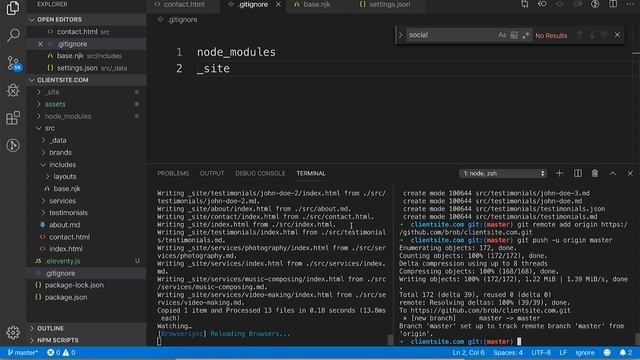
Task: Click the feedback smiley in status bar
Action: (607, 353)
